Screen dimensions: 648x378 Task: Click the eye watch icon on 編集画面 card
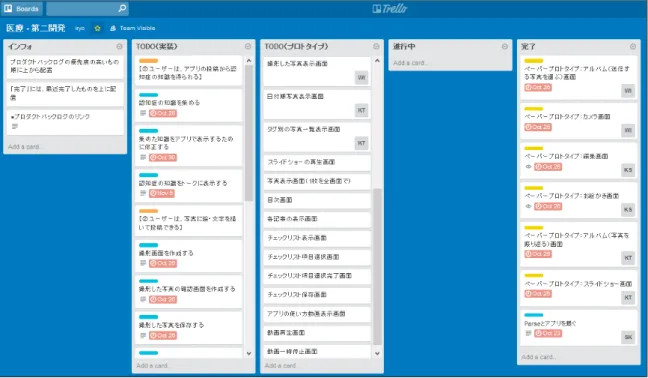(x=528, y=167)
